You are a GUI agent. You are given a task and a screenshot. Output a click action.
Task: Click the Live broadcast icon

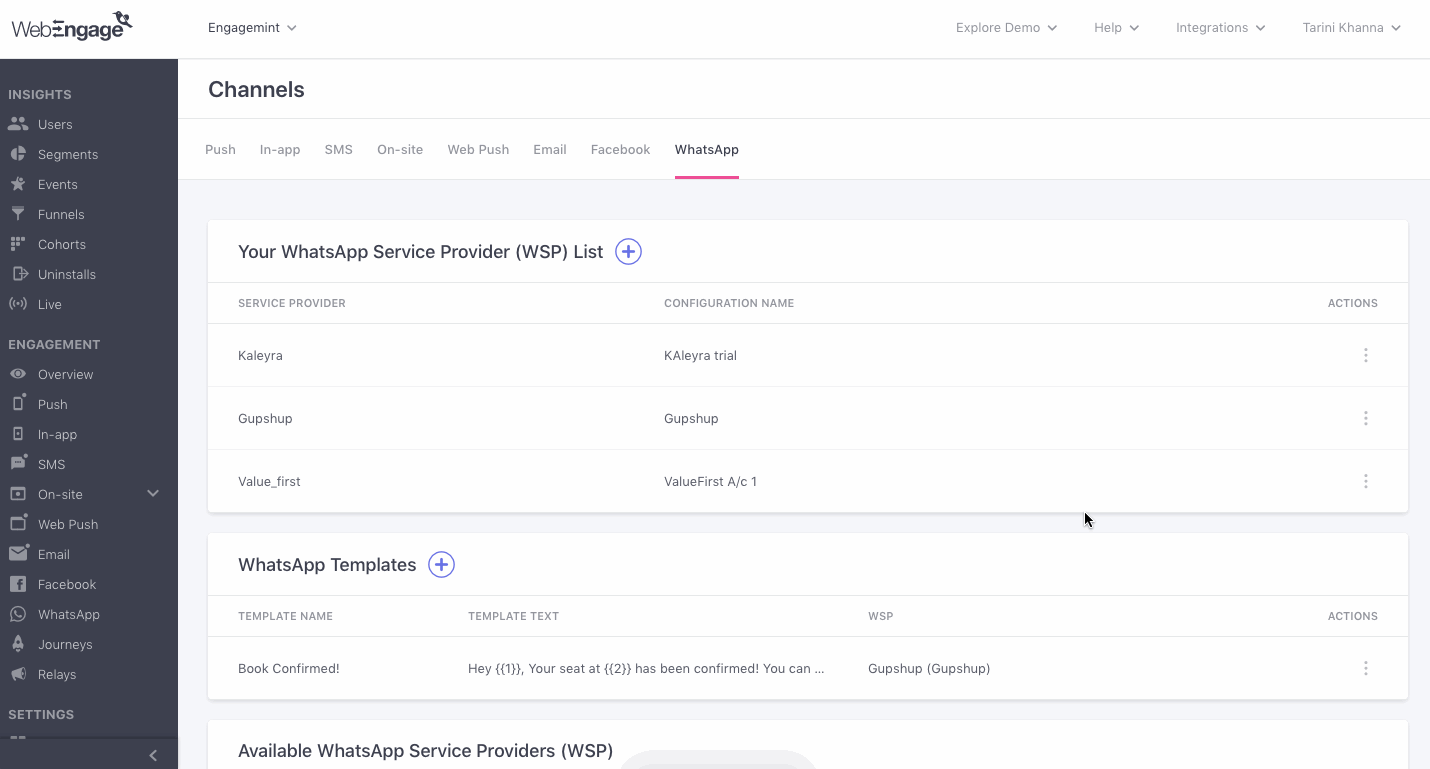coord(18,304)
